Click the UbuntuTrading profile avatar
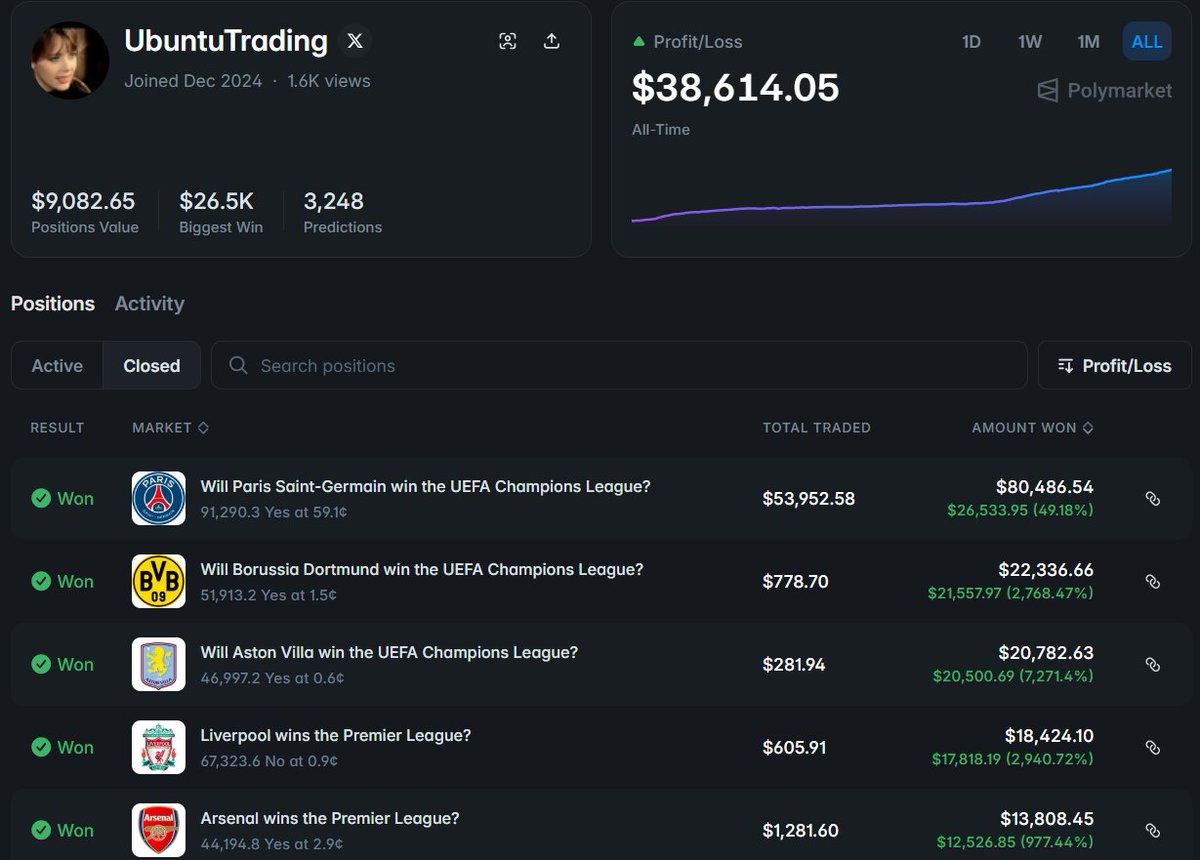Image resolution: width=1200 pixels, height=860 pixels. pos(70,60)
